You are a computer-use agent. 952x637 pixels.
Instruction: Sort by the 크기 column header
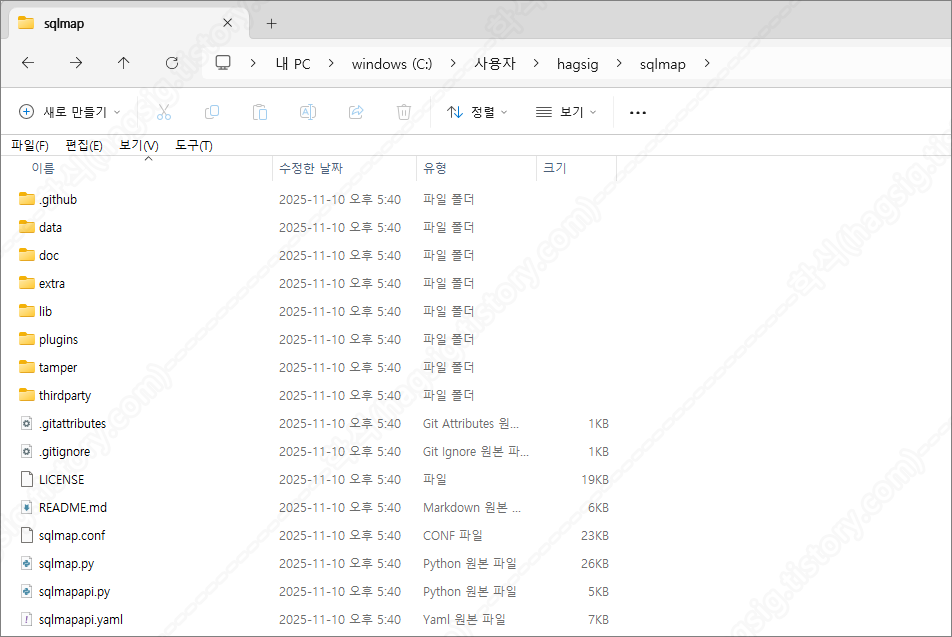pyautogui.click(x=554, y=168)
